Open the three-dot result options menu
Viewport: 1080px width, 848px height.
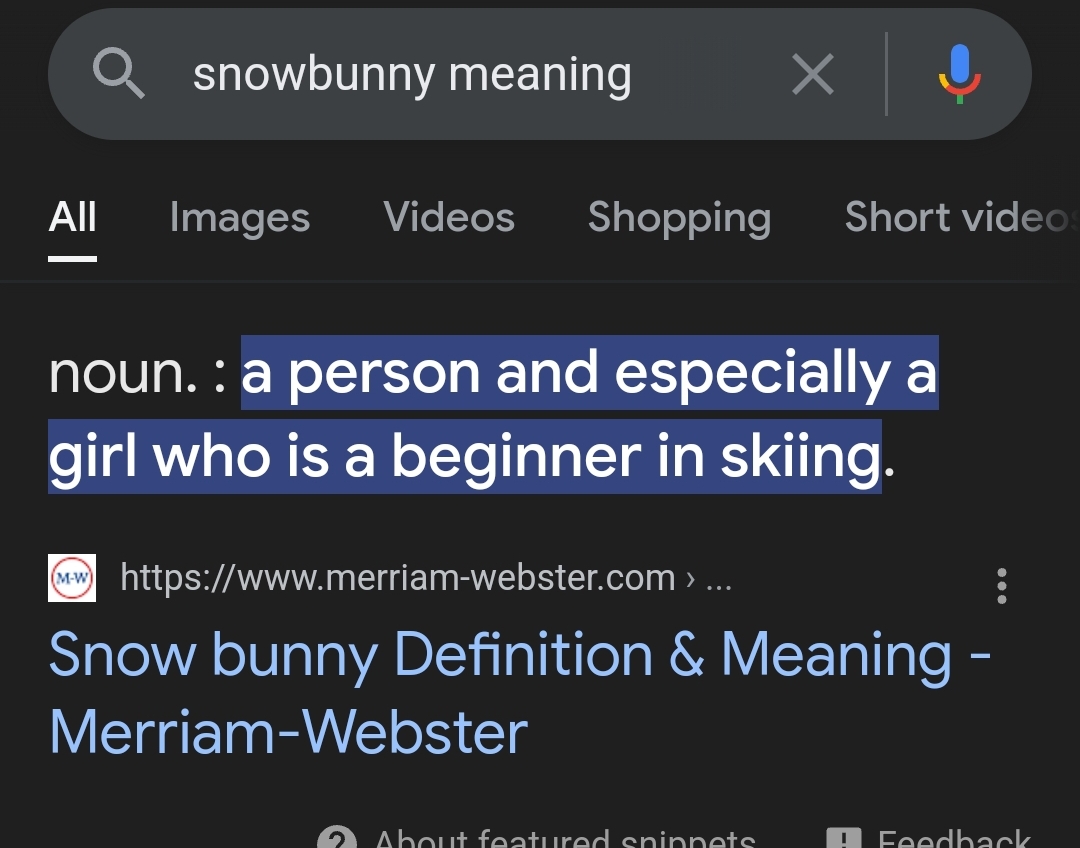pyautogui.click(x=1001, y=586)
